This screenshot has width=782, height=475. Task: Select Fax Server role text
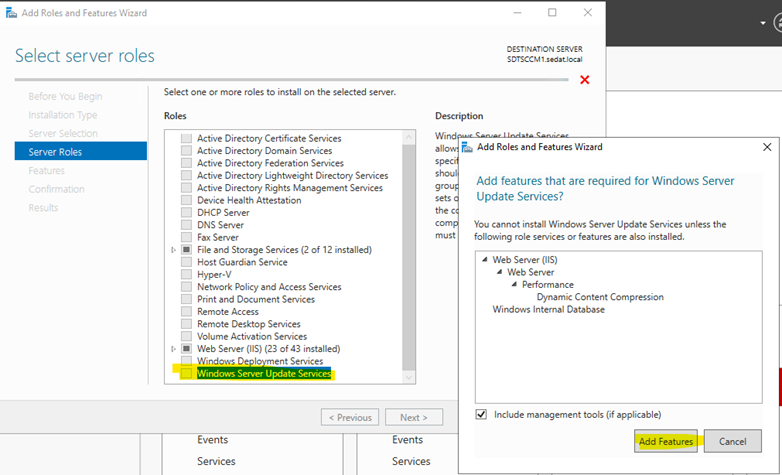(x=217, y=238)
